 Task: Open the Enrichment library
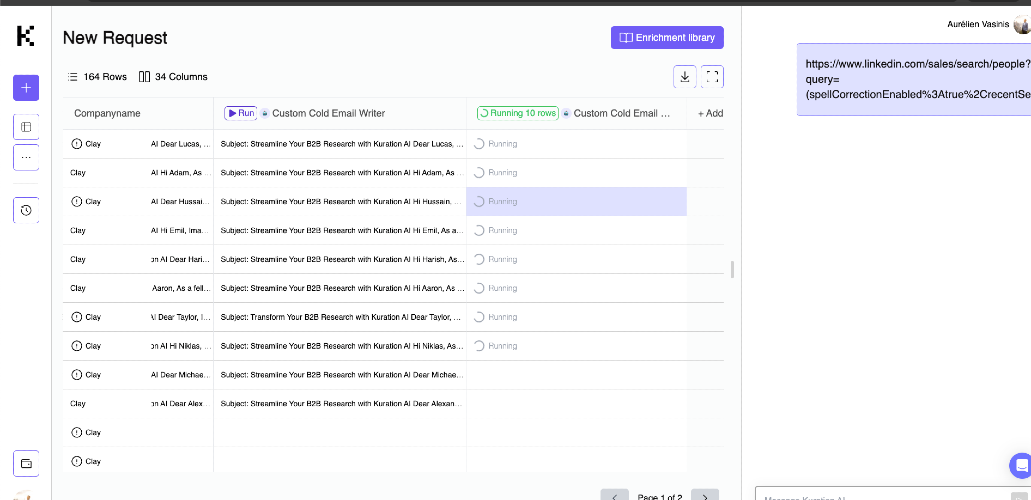667,38
